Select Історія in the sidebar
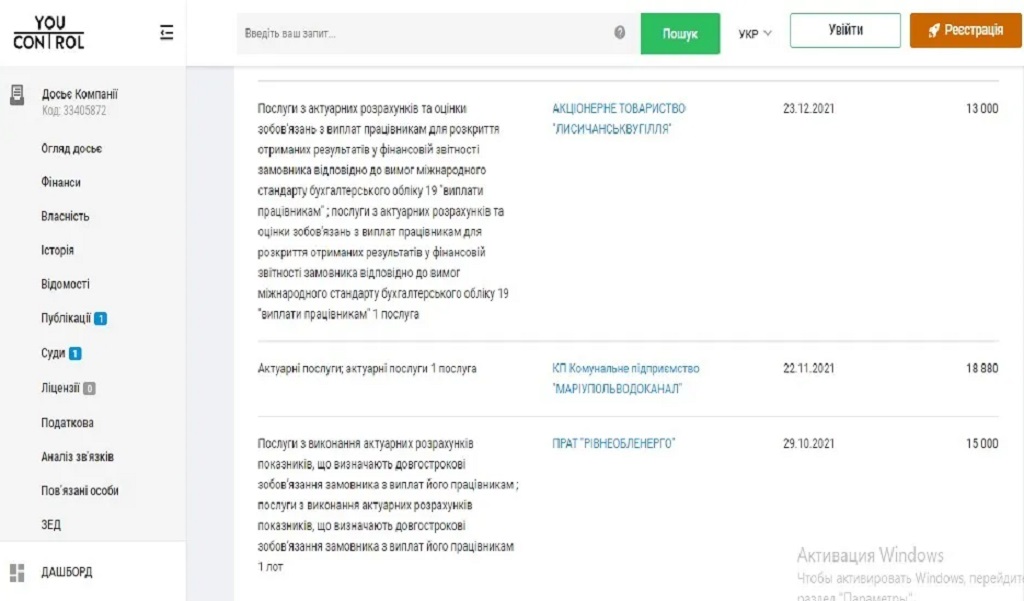The width and height of the screenshot is (1024, 601). pos(57,250)
